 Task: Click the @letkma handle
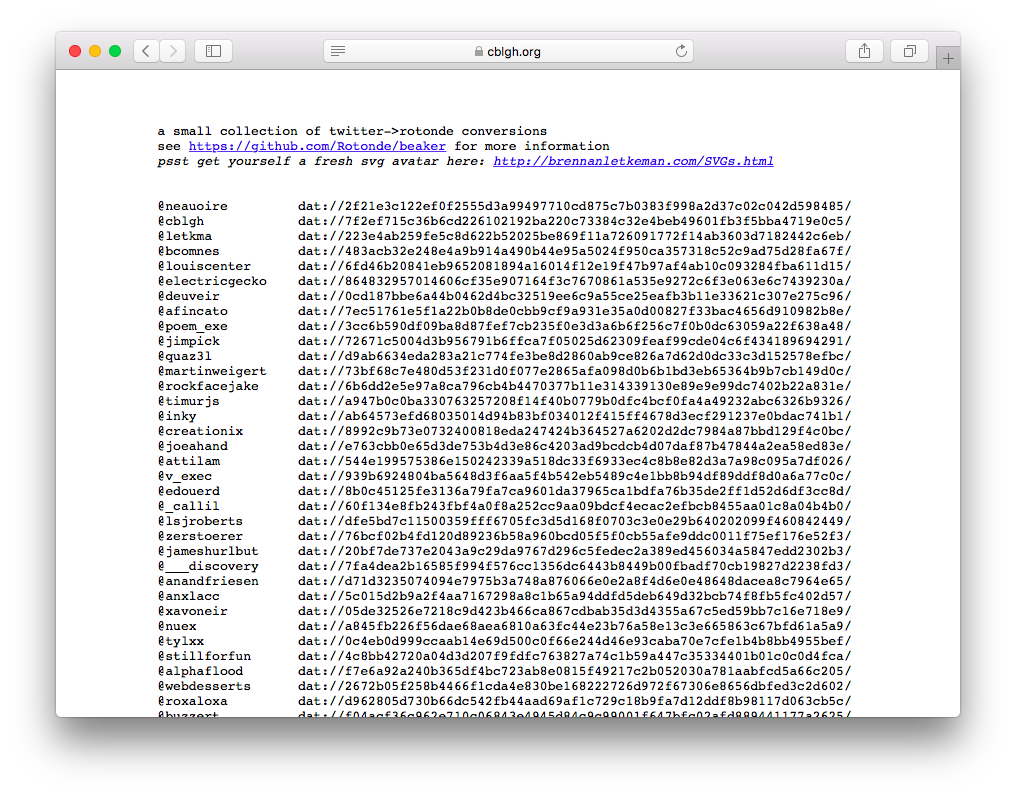(185, 236)
